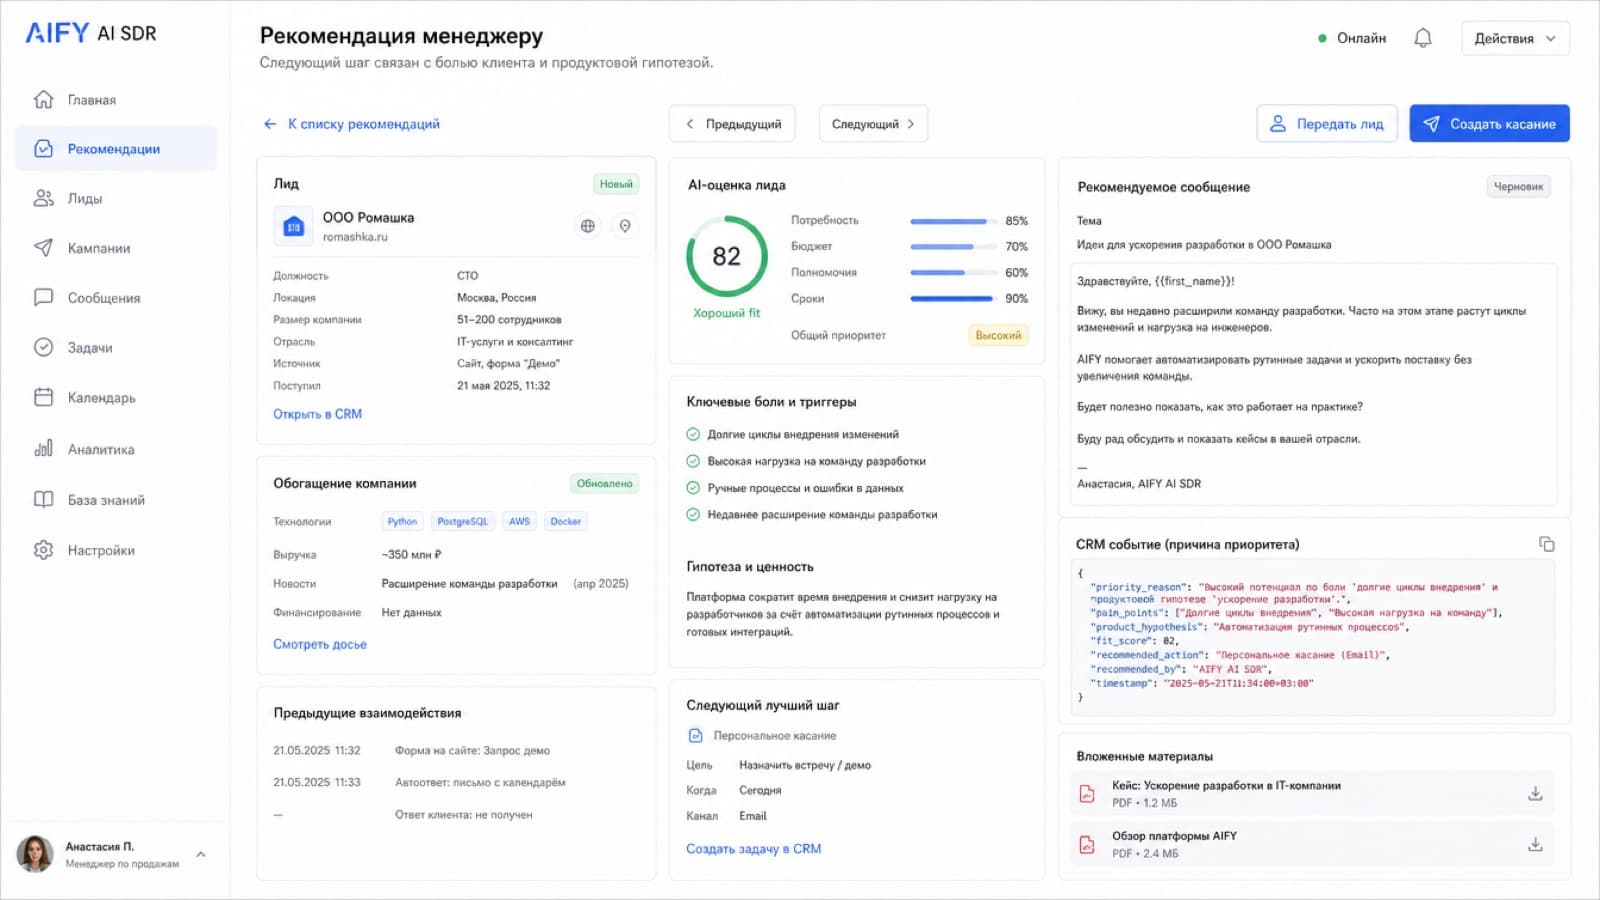This screenshot has width=1600, height=900.
Task: Click the Главная home icon in sidebar
Action: [x=43, y=99]
